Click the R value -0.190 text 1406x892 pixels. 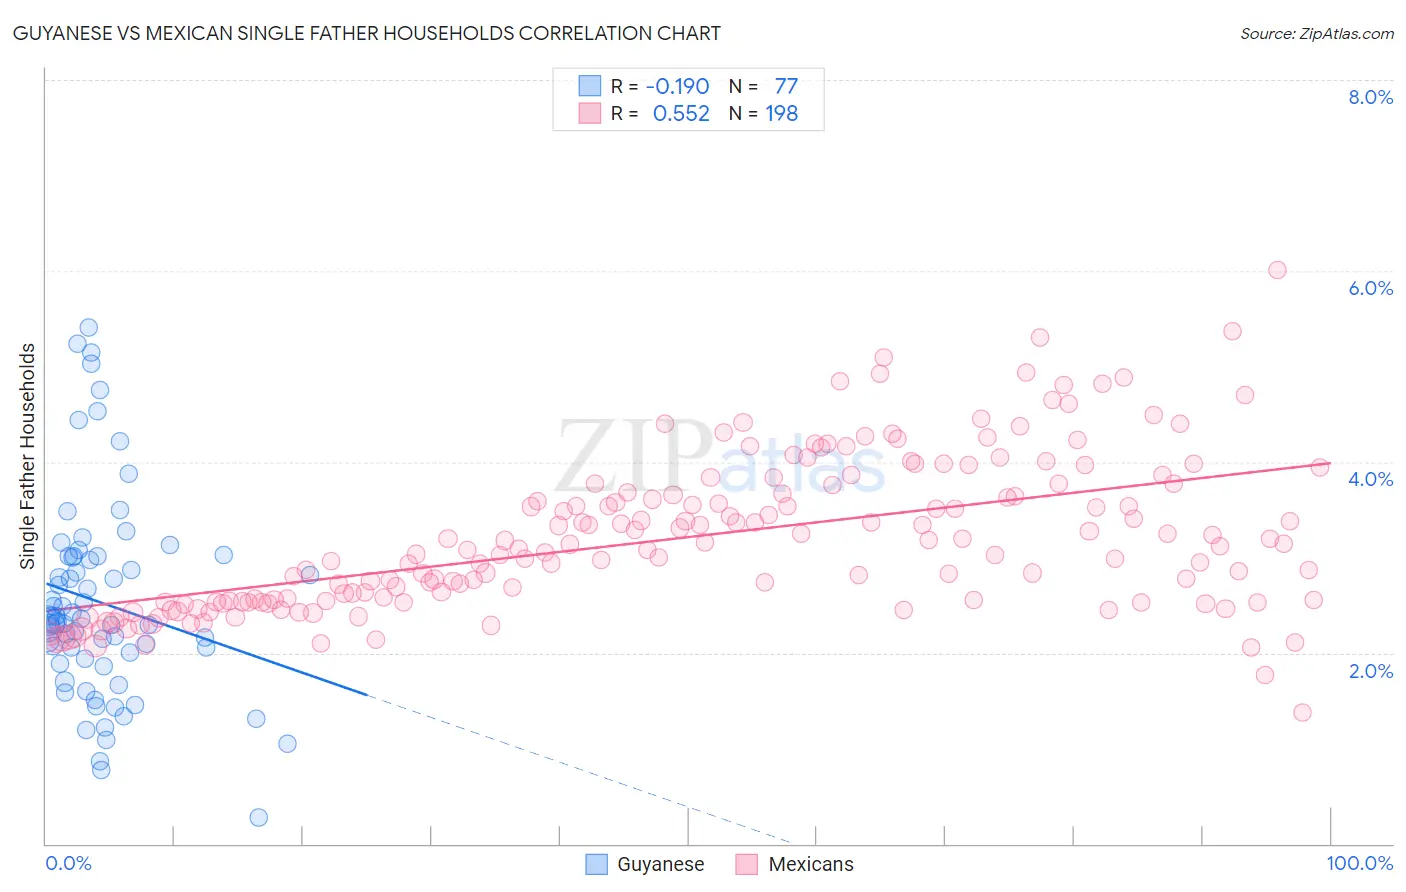pos(678,86)
